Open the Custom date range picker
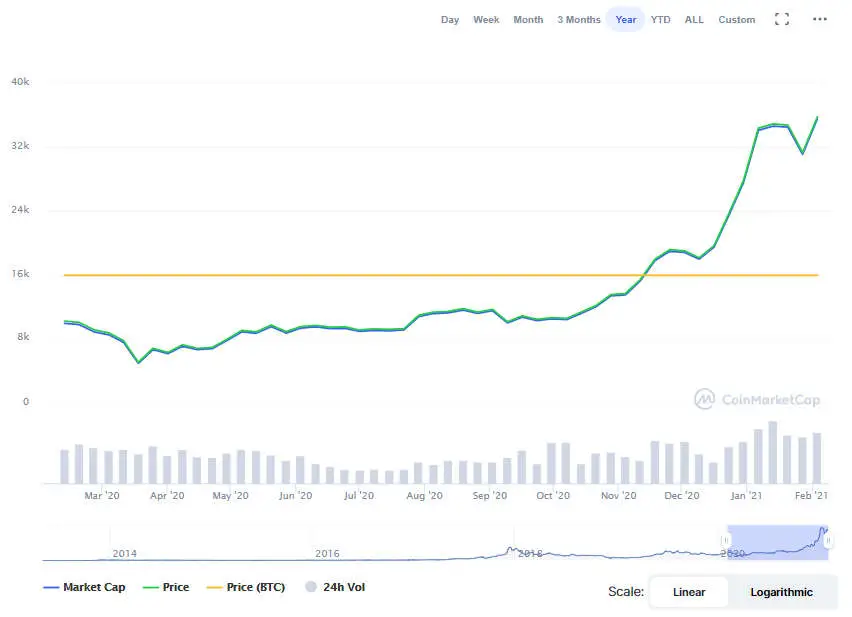 click(x=736, y=20)
